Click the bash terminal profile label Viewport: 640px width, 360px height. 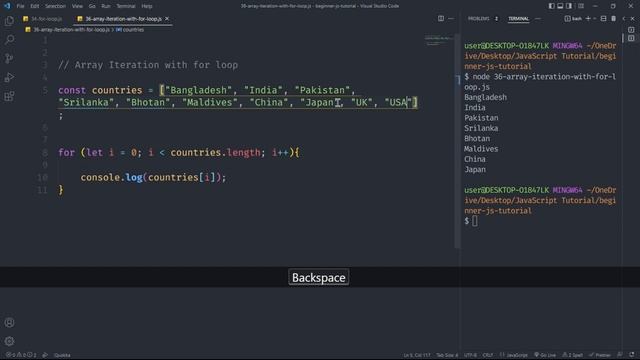tap(573, 18)
